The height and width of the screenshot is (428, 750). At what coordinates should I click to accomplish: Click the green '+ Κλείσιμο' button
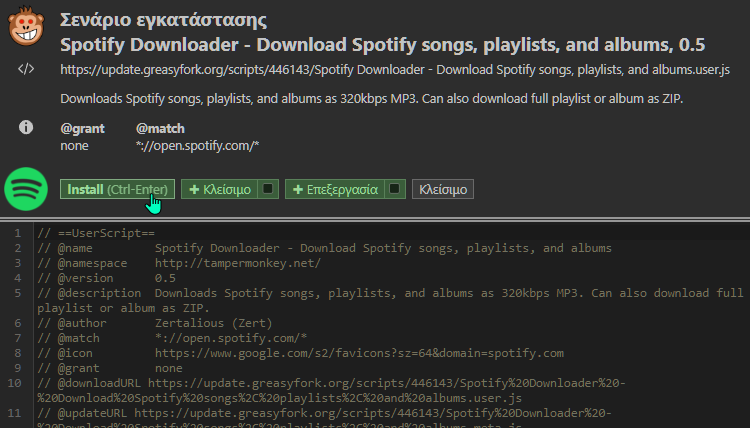tap(220, 189)
